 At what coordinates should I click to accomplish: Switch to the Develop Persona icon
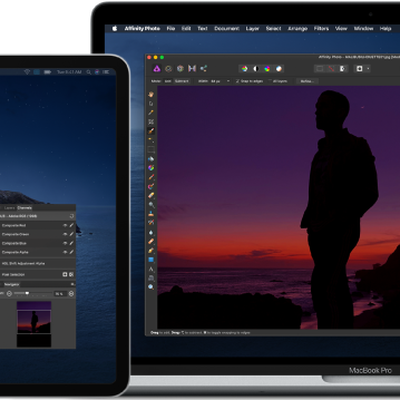(x=180, y=69)
